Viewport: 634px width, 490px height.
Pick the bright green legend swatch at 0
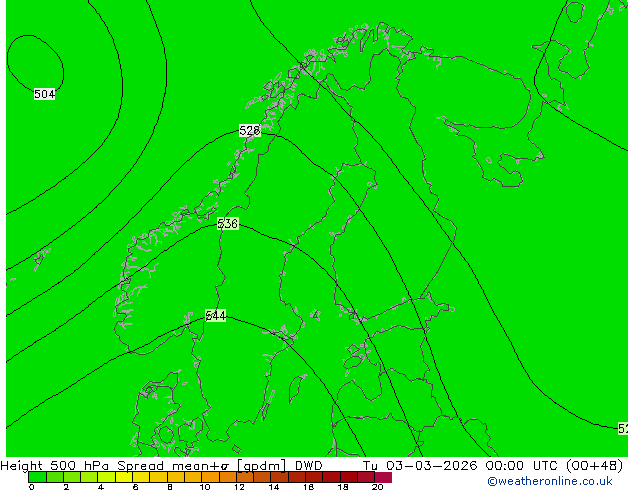point(37,477)
